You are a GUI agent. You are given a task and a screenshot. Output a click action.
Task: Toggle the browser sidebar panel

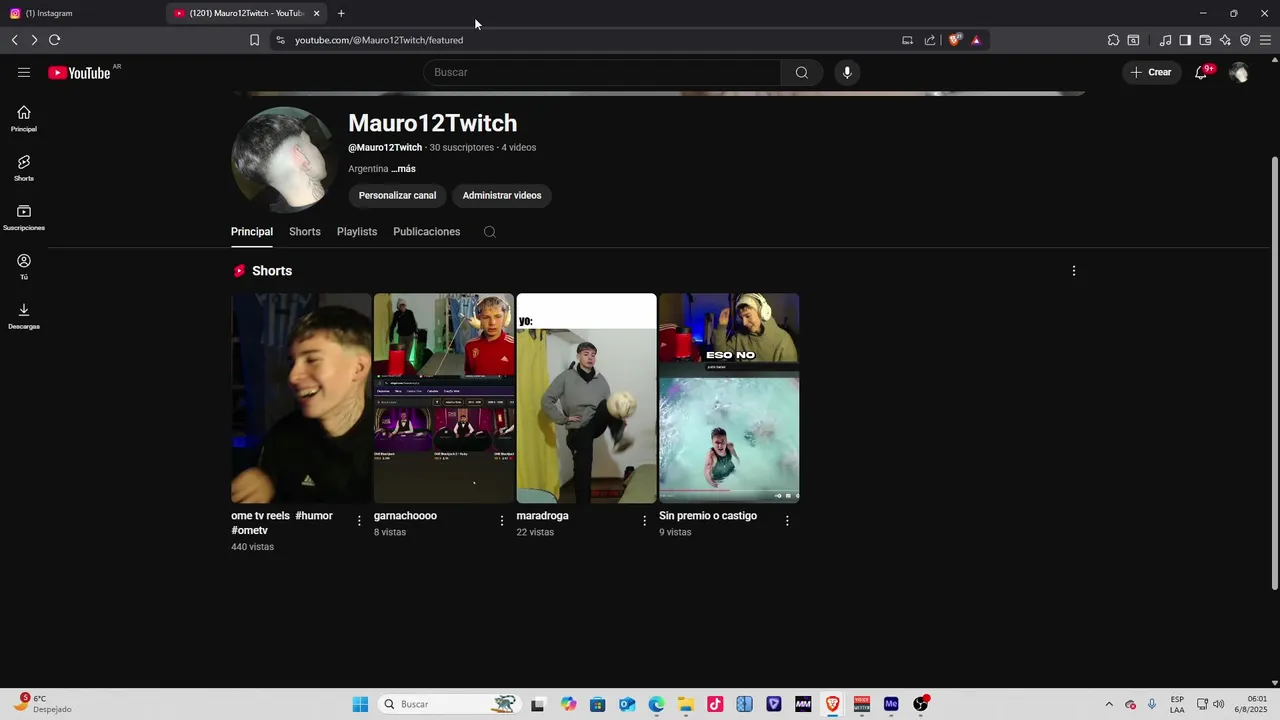pos(1185,40)
